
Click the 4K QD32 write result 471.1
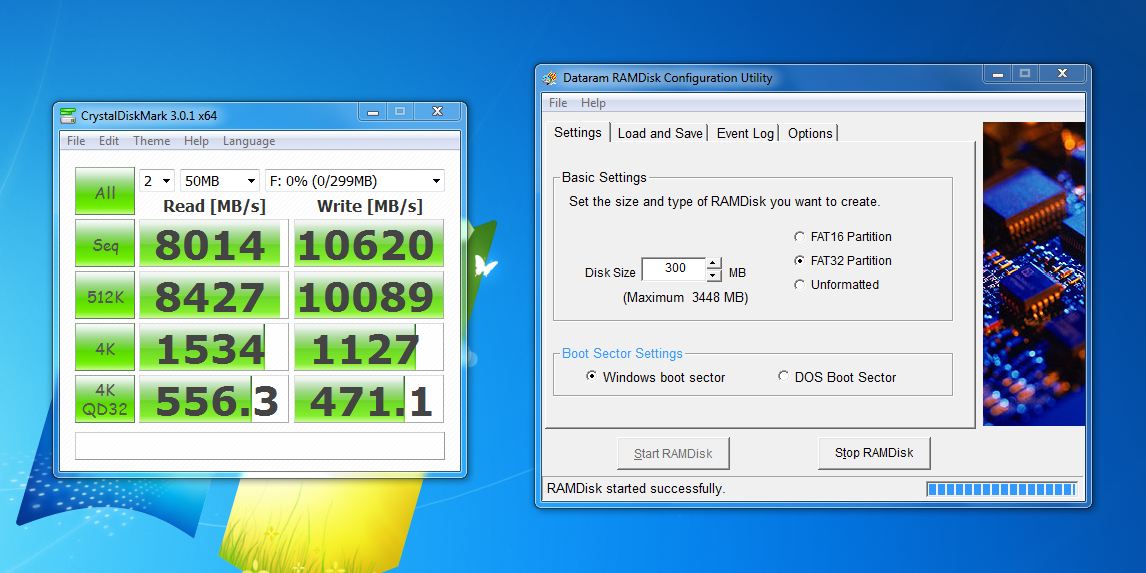click(x=368, y=399)
